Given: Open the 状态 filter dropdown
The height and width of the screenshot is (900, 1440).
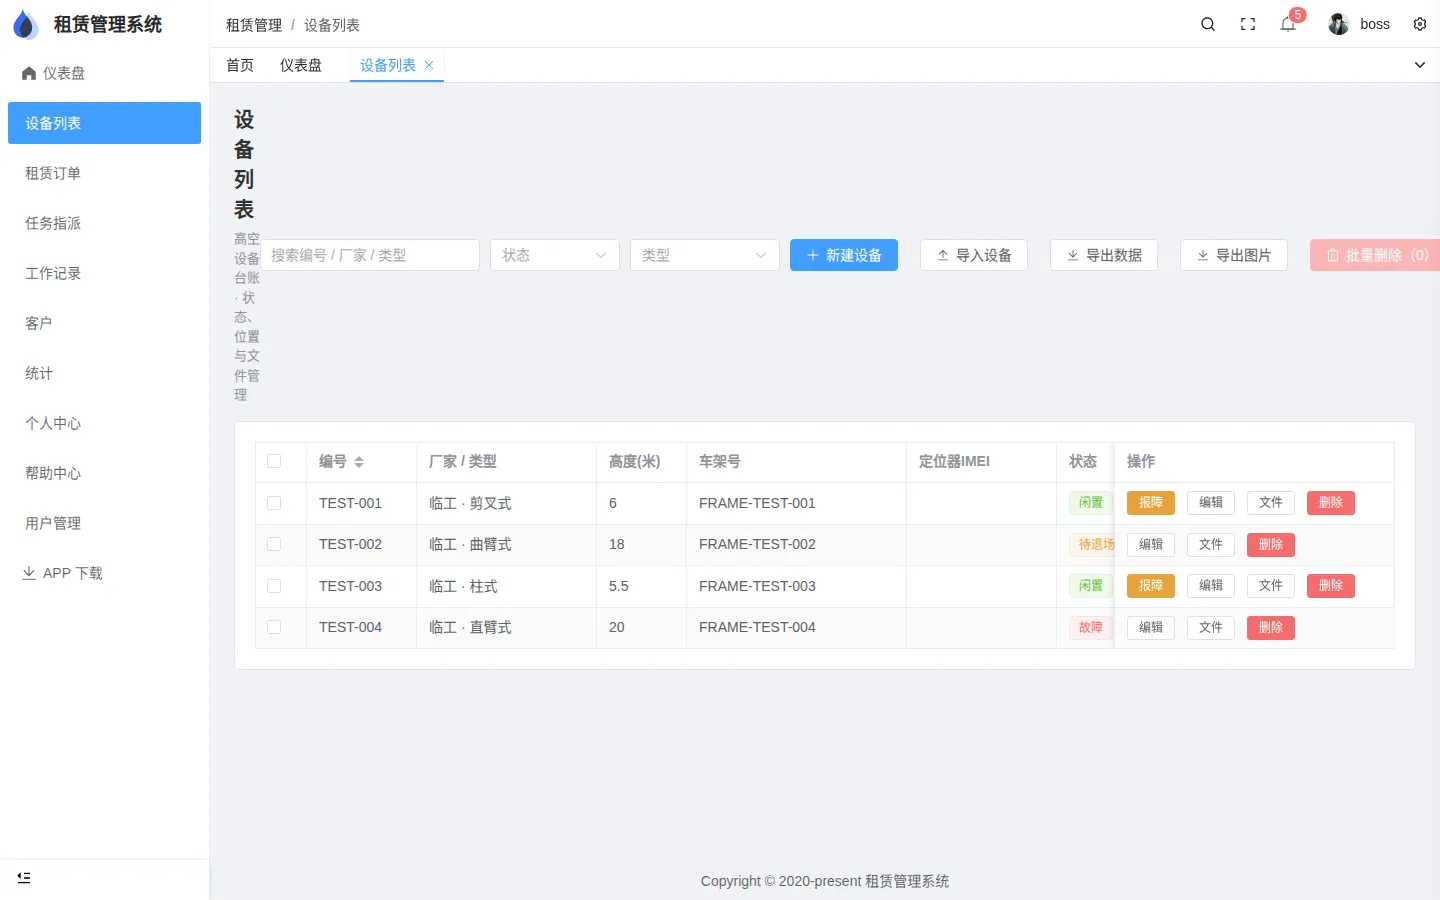Looking at the screenshot, I should click(555, 255).
